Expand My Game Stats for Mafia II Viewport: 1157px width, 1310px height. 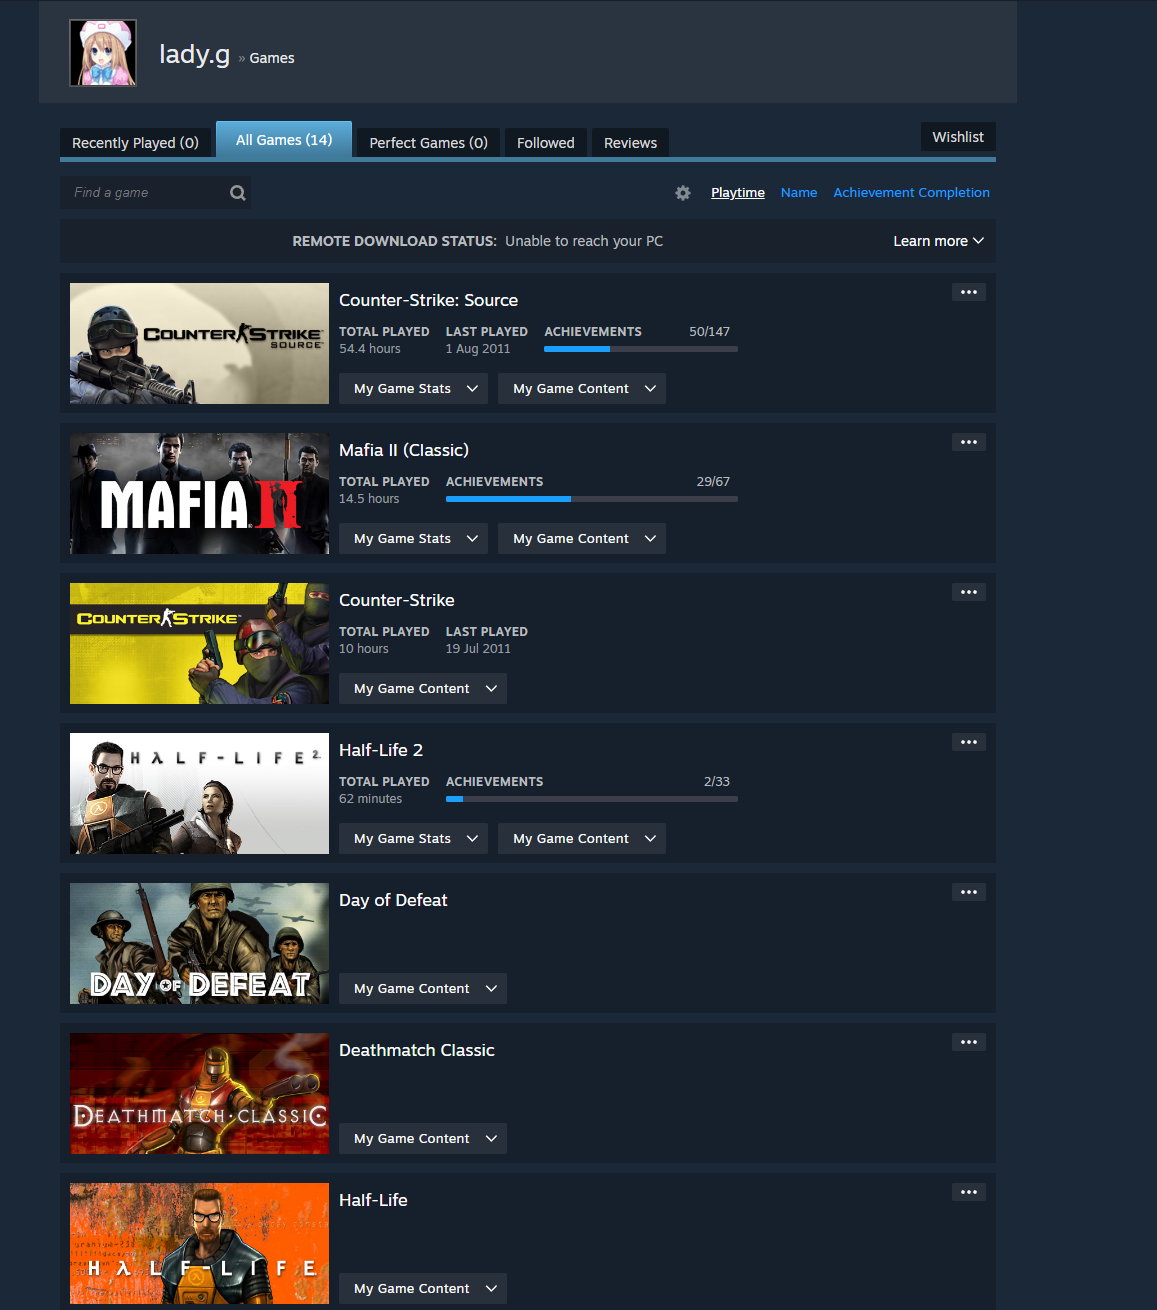tap(413, 538)
